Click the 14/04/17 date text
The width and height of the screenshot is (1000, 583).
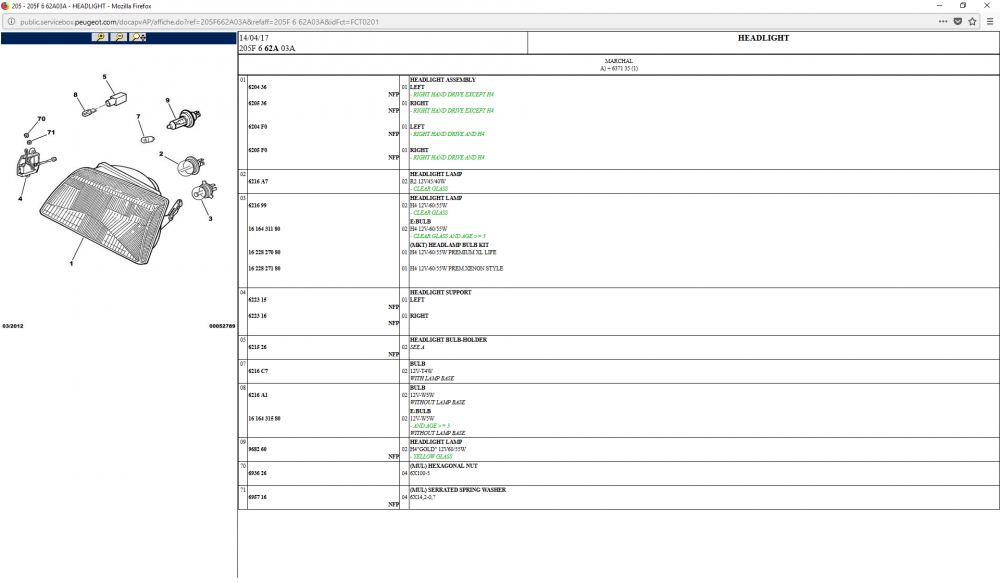(254, 38)
